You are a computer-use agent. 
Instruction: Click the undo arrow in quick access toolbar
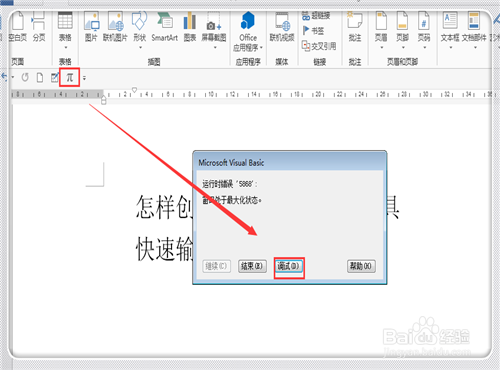click(x=4, y=77)
